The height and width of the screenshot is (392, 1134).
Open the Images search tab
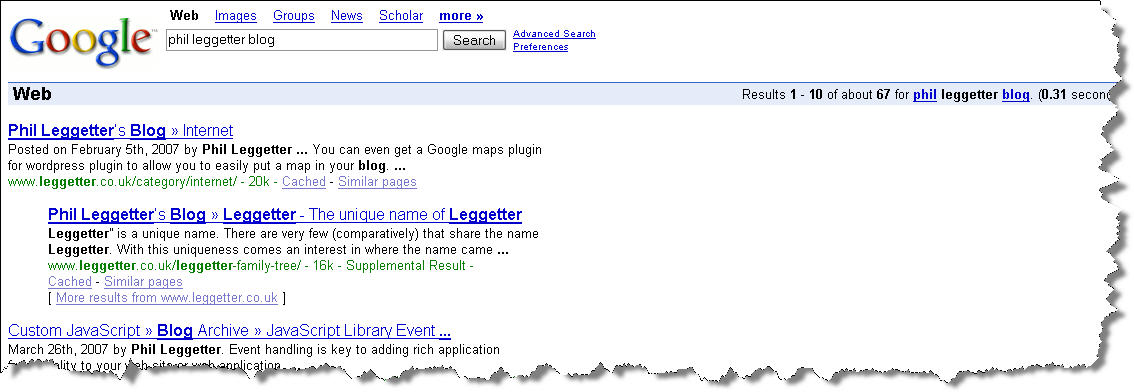click(x=236, y=16)
